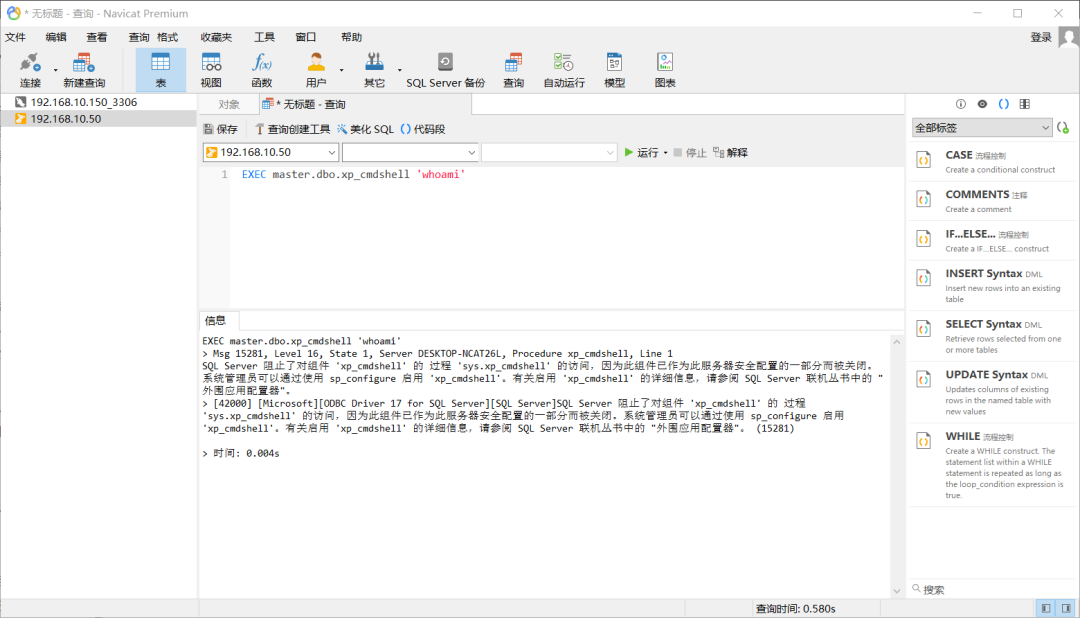Click the WHILE snippet icon

(924, 441)
